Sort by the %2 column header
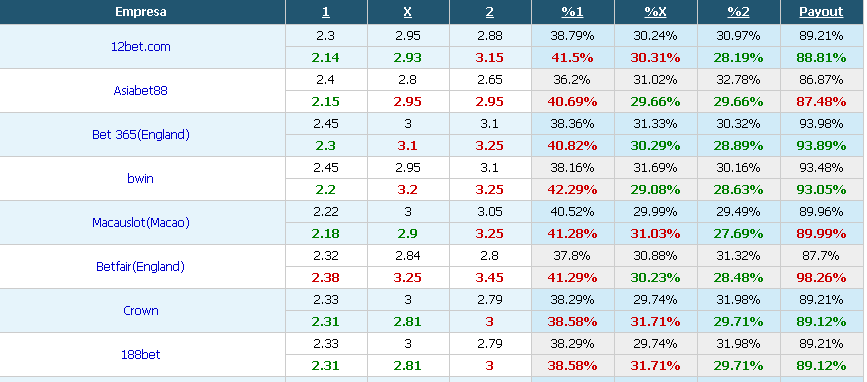The width and height of the screenshot is (867, 382). coord(738,12)
